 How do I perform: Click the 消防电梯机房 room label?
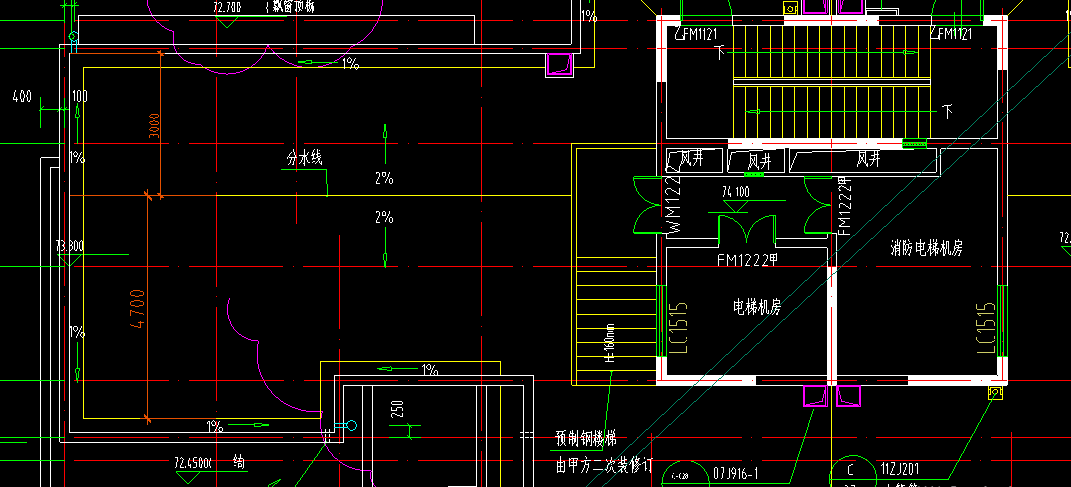tap(927, 248)
